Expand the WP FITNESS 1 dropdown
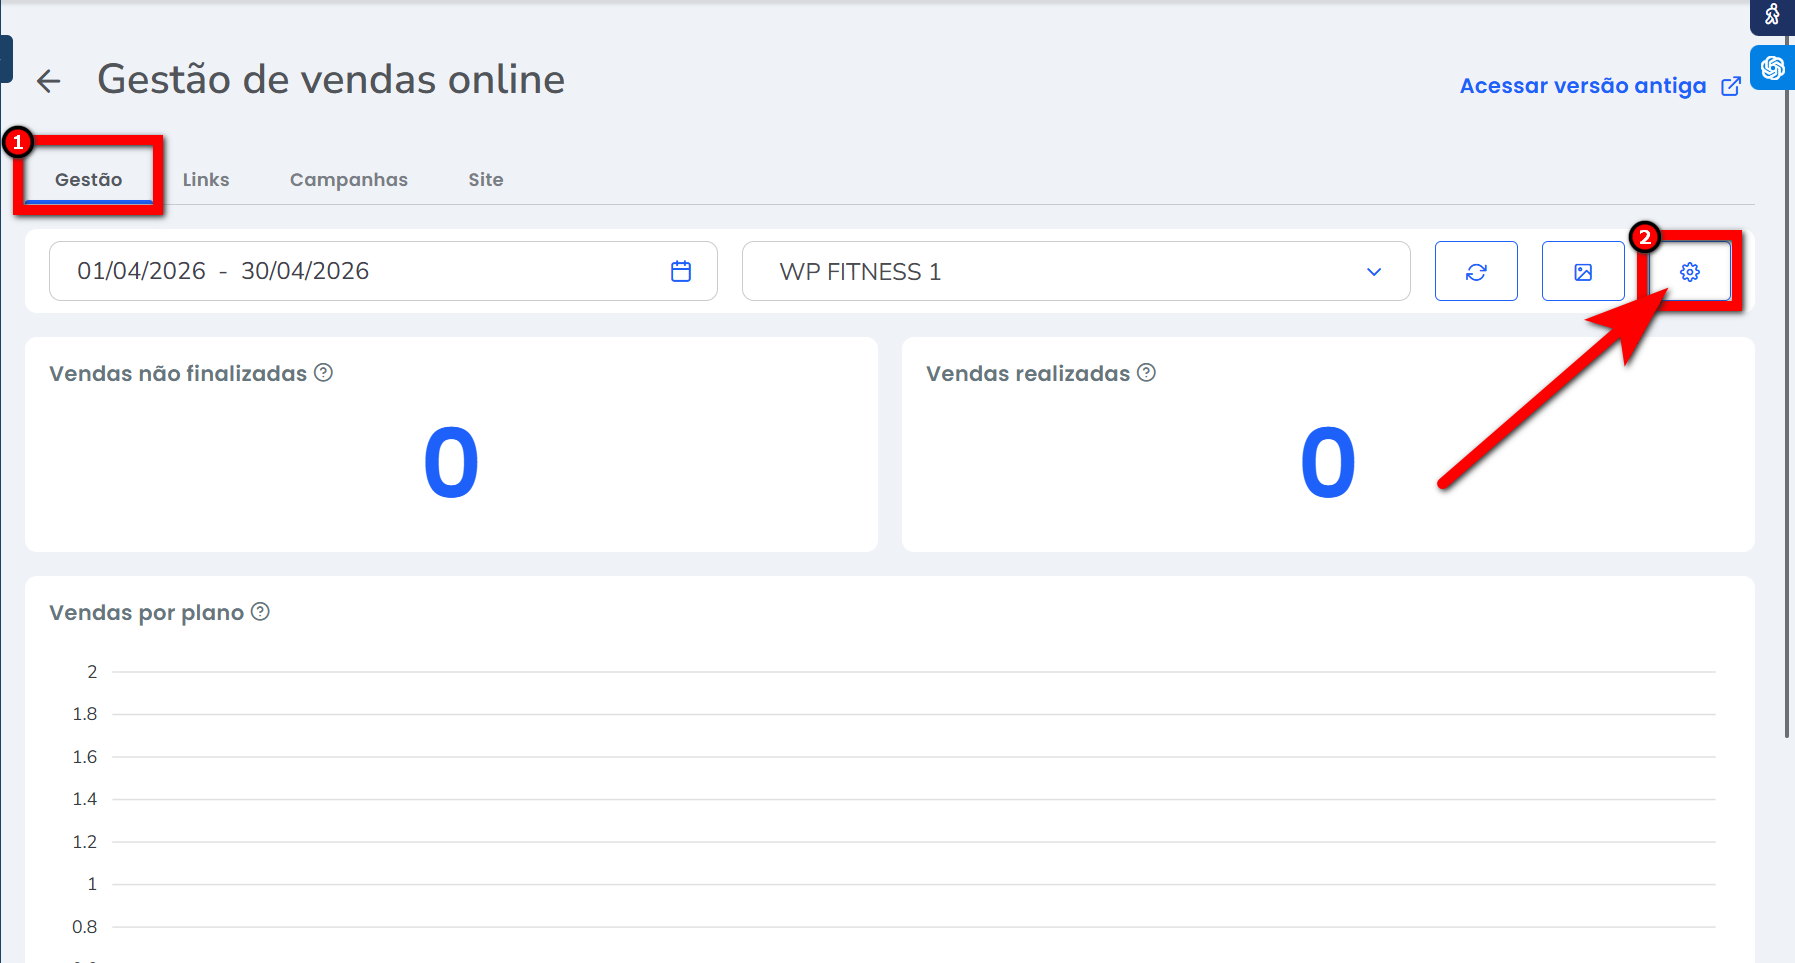The width and height of the screenshot is (1795, 963). (x=1076, y=271)
